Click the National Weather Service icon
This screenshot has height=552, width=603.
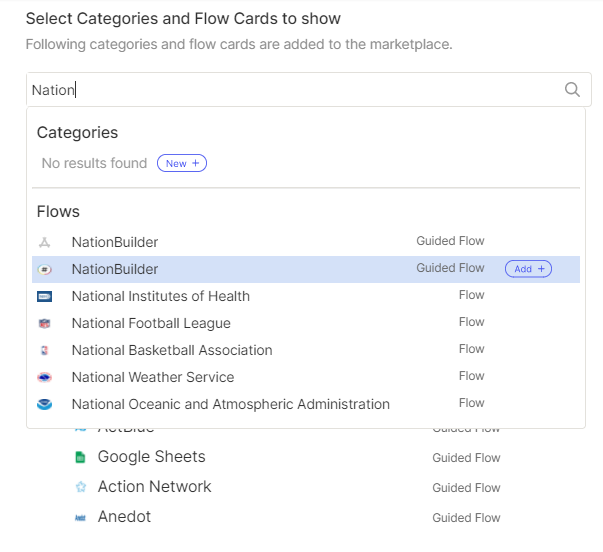point(45,377)
